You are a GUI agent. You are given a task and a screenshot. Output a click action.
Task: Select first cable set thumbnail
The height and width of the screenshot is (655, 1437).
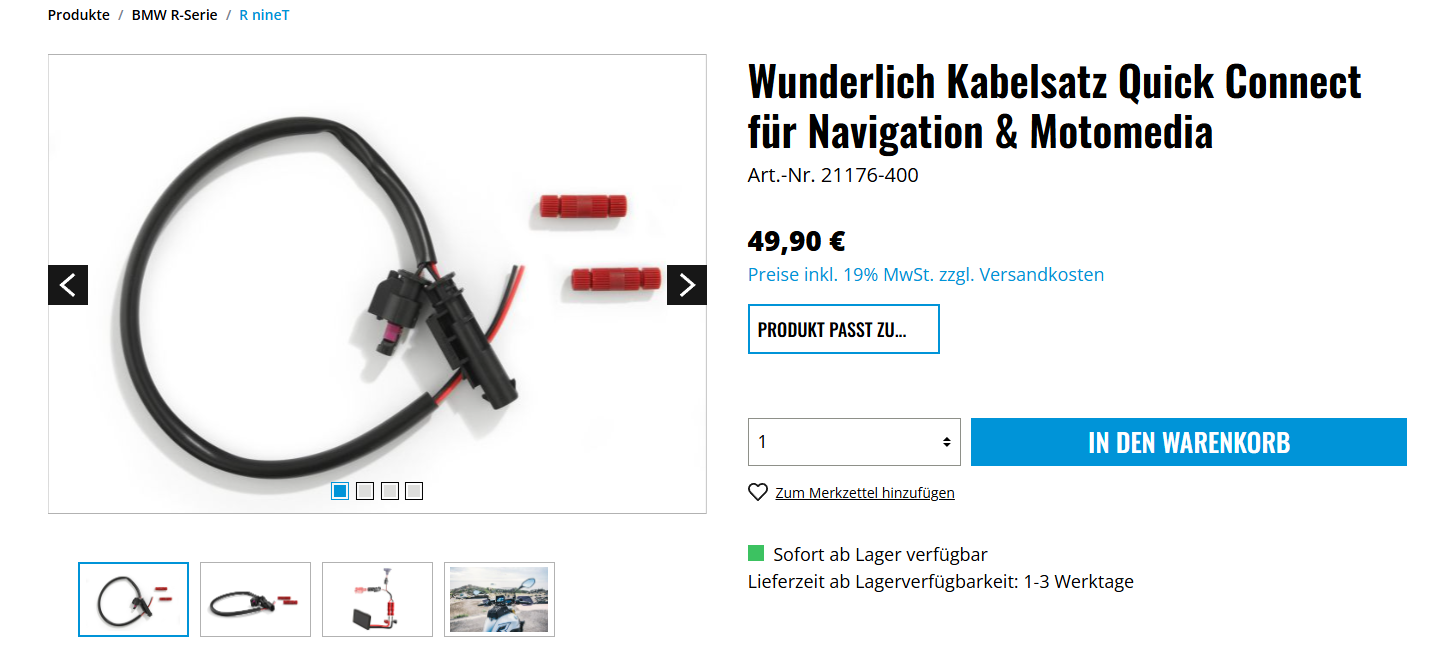point(133,599)
